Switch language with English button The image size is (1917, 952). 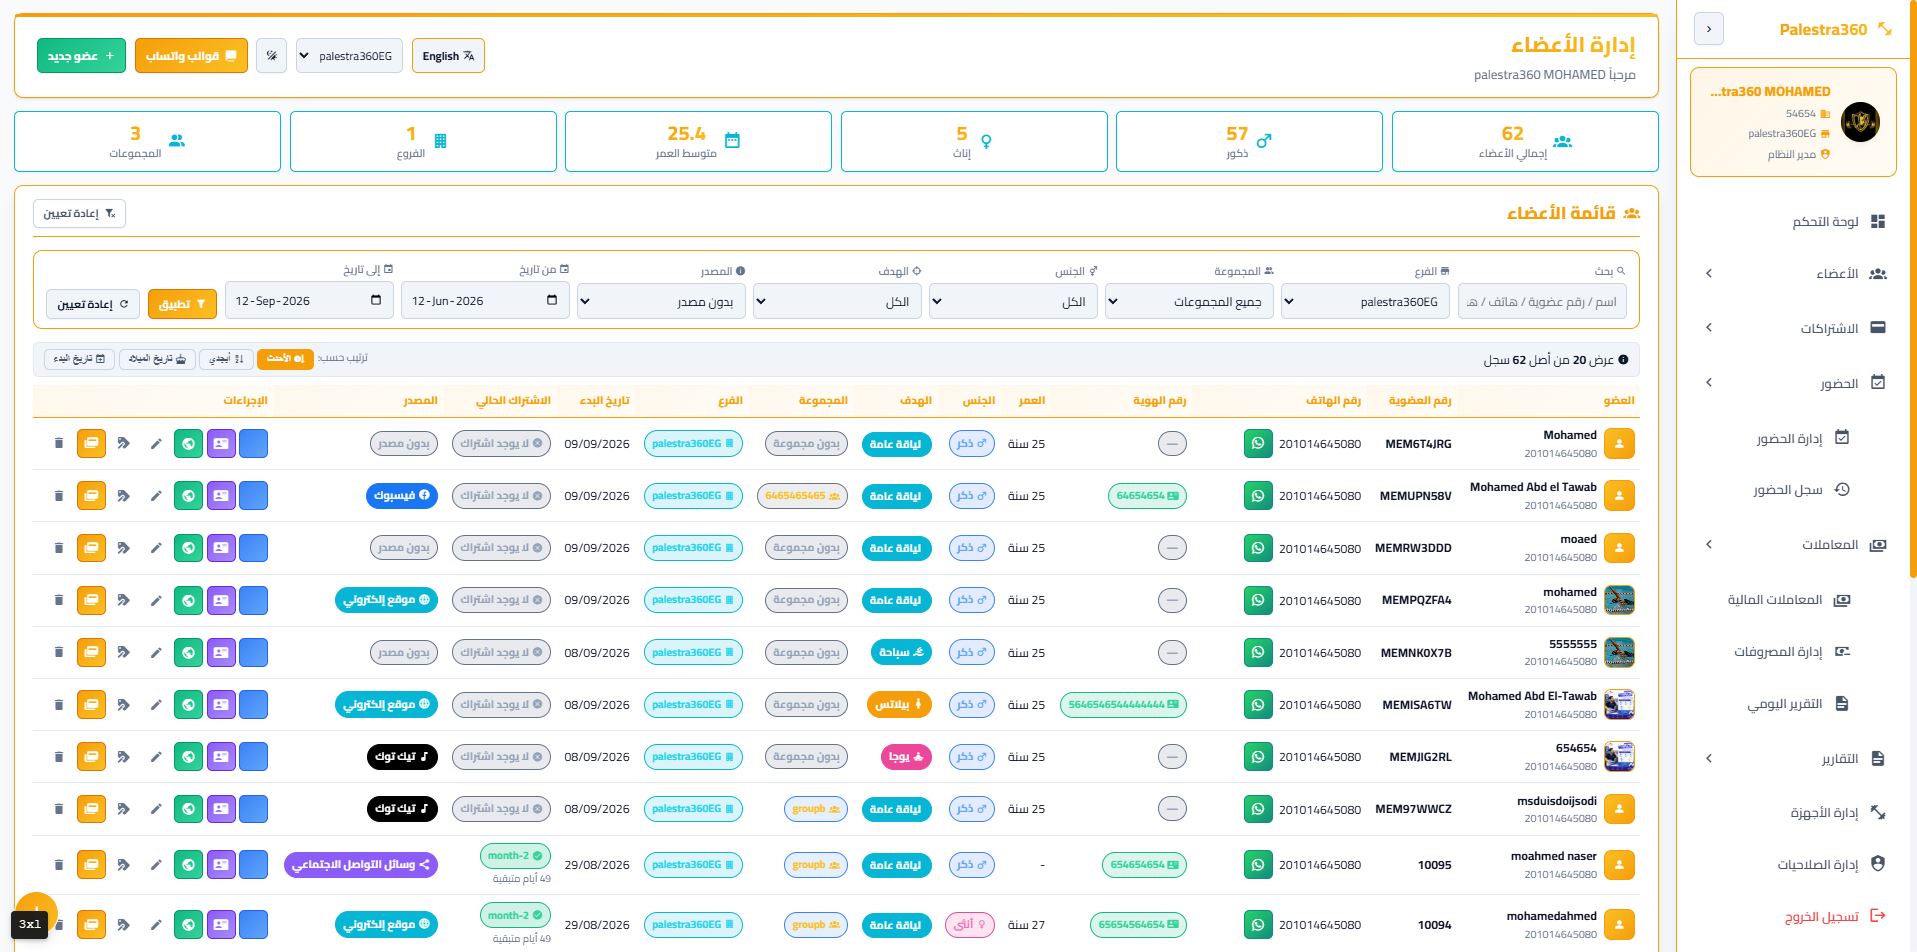[x=448, y=56]
